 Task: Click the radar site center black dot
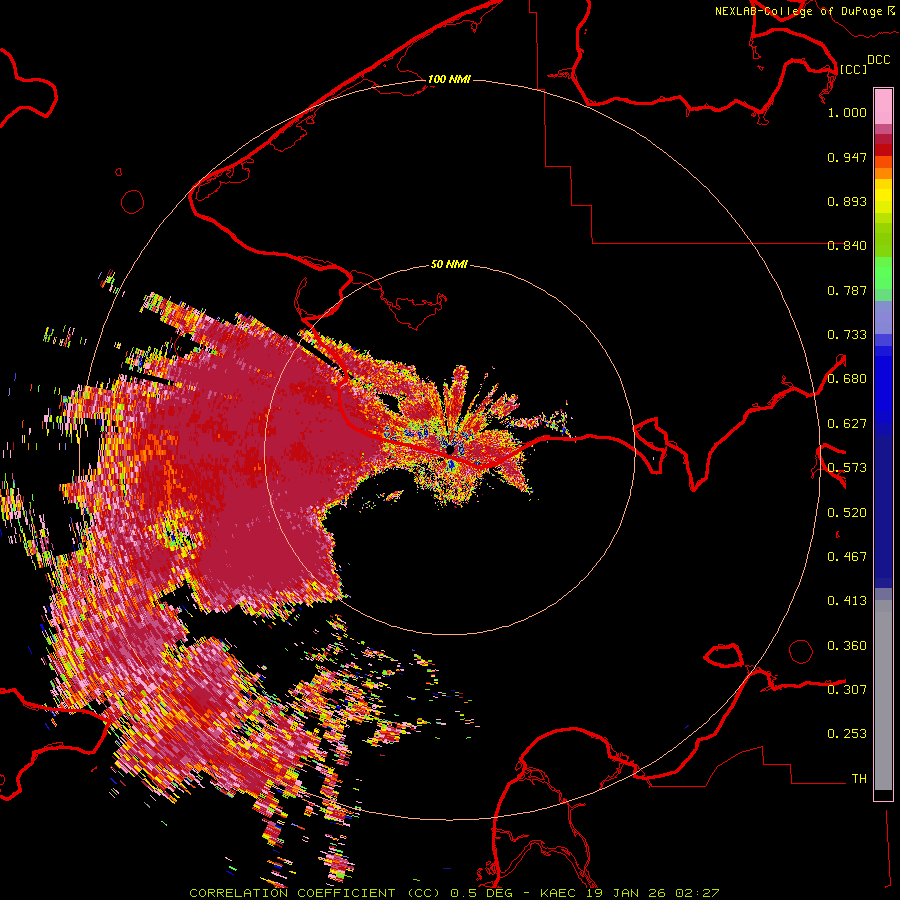450,450
